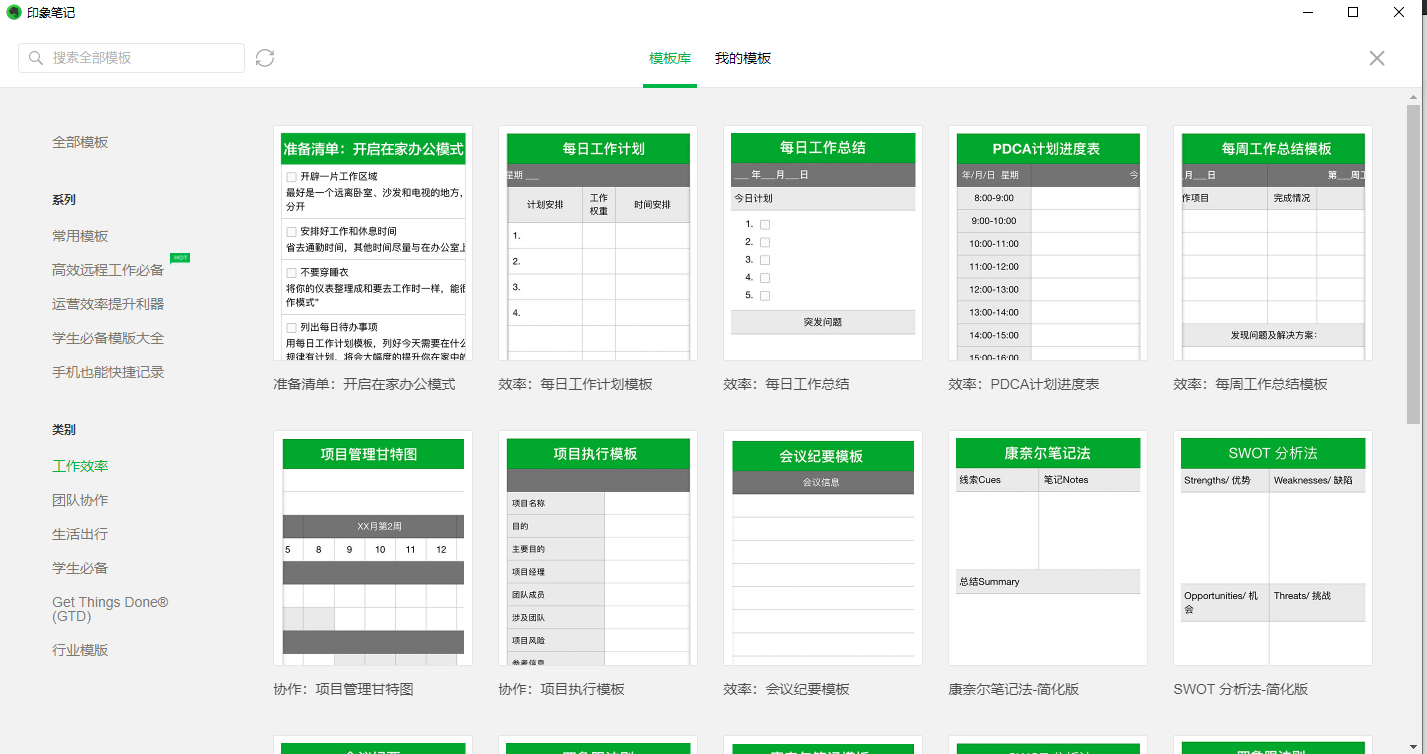This screenshot has width=1427, height=754.
Task: Open the 项目执行模板 thumbnail
Action: click(x=598, y=548)
